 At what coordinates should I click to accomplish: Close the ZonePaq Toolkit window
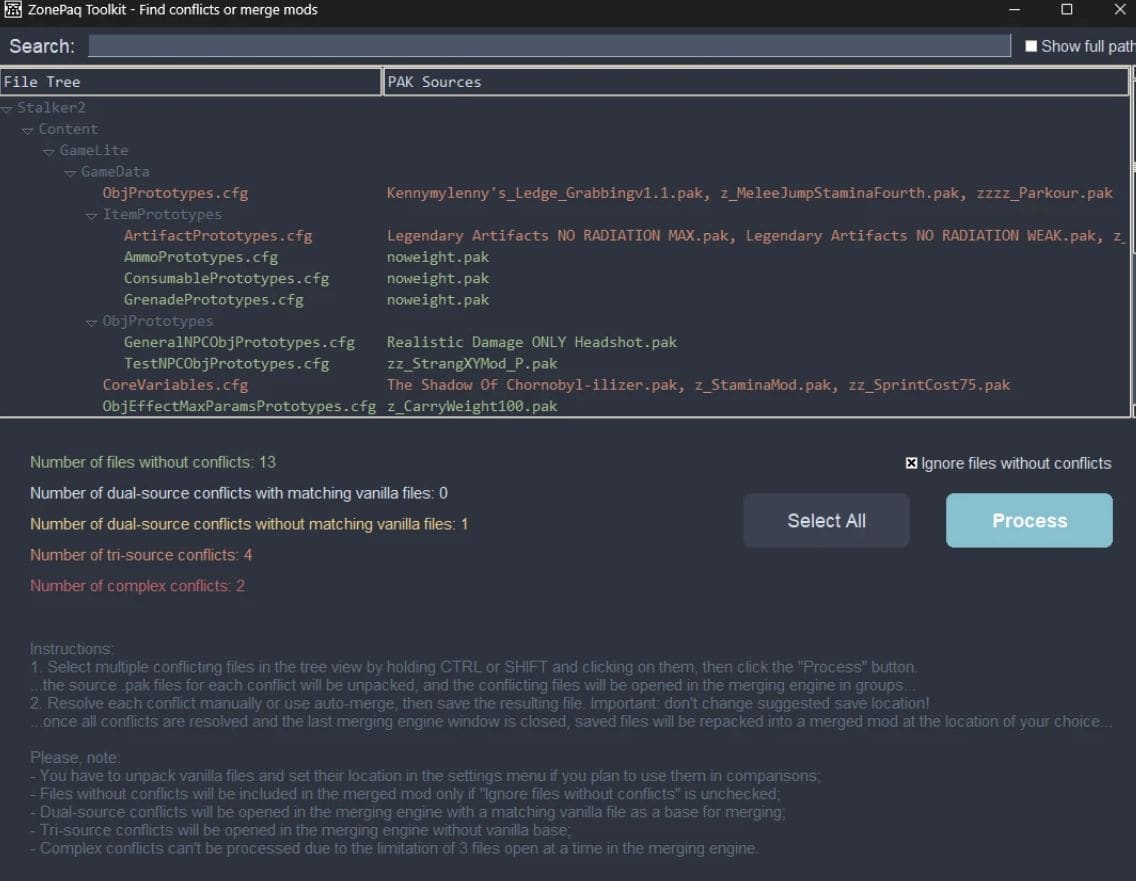(x=1119, y=10)
